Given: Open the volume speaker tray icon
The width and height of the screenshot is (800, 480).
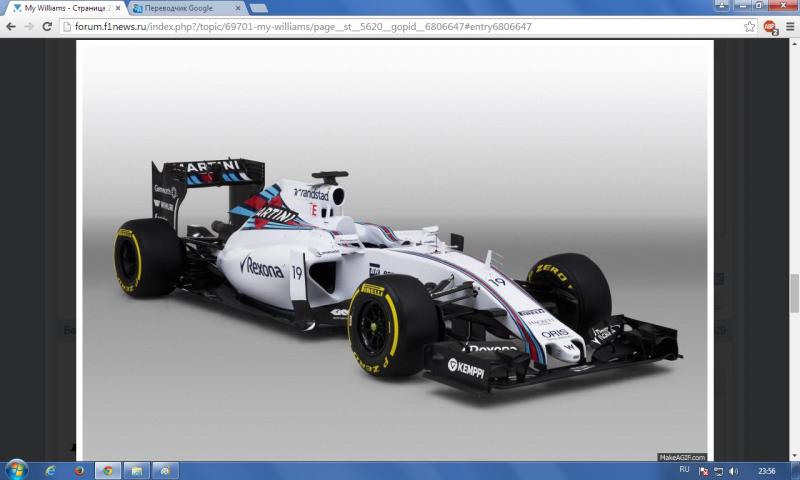Looking at the screenshot, I should coord(734,471).
